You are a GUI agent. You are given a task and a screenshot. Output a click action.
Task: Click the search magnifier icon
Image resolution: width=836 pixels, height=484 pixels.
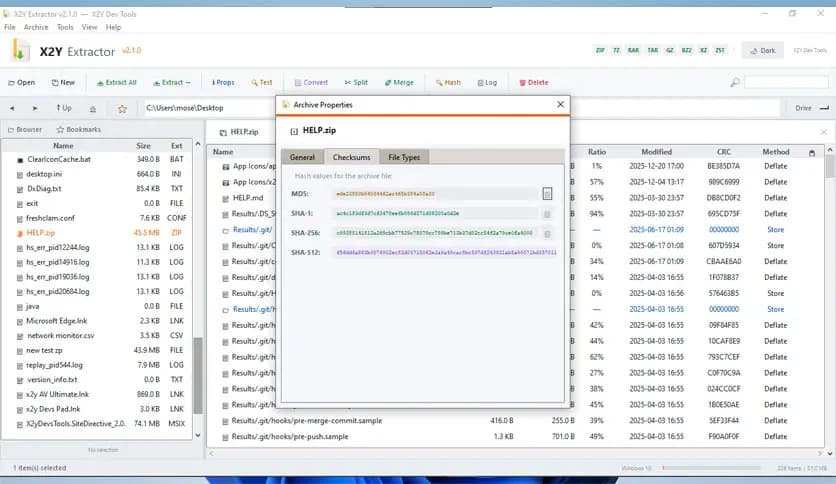735,83
